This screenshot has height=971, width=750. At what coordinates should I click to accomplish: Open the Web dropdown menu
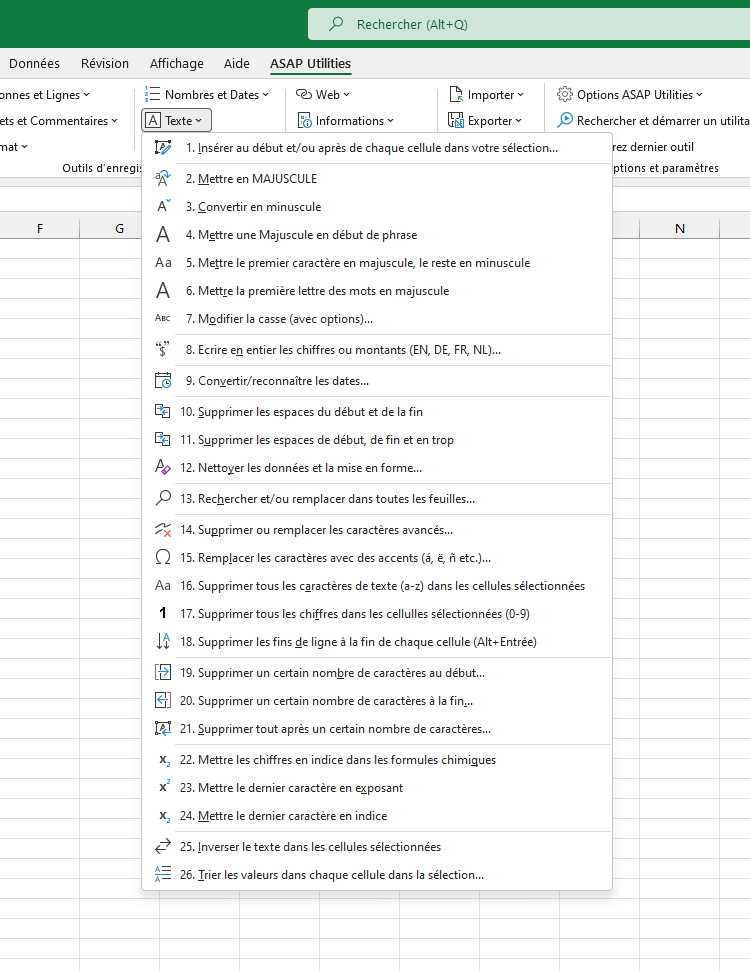323,94
